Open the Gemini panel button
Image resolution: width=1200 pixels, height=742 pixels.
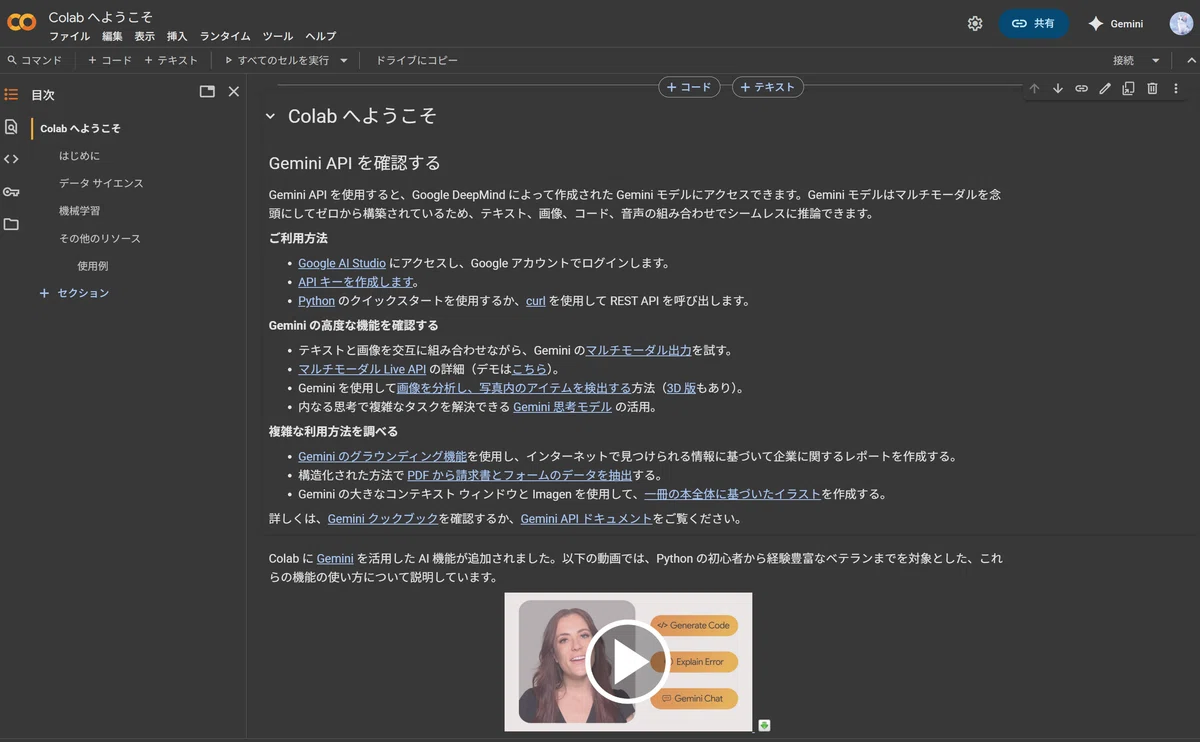click(1116, 23)
